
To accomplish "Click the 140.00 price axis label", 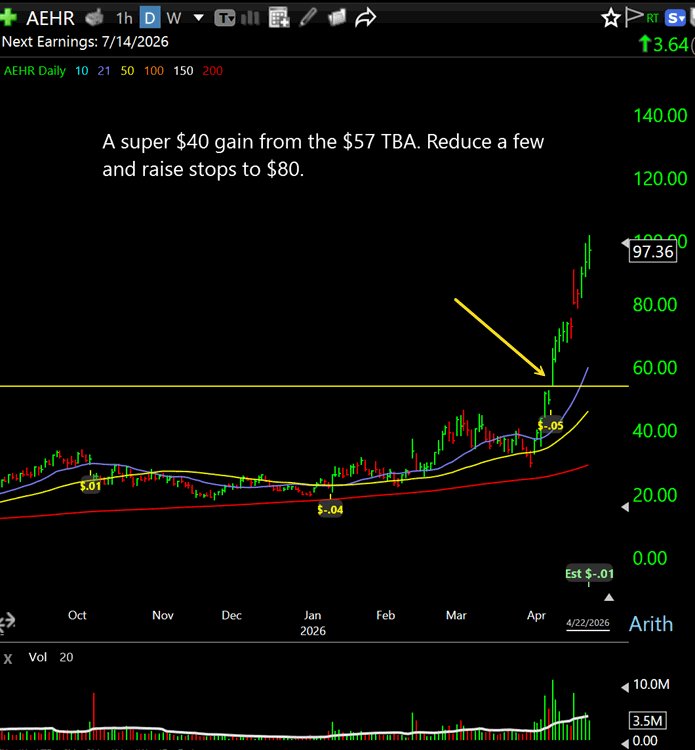I will (660, 116).
